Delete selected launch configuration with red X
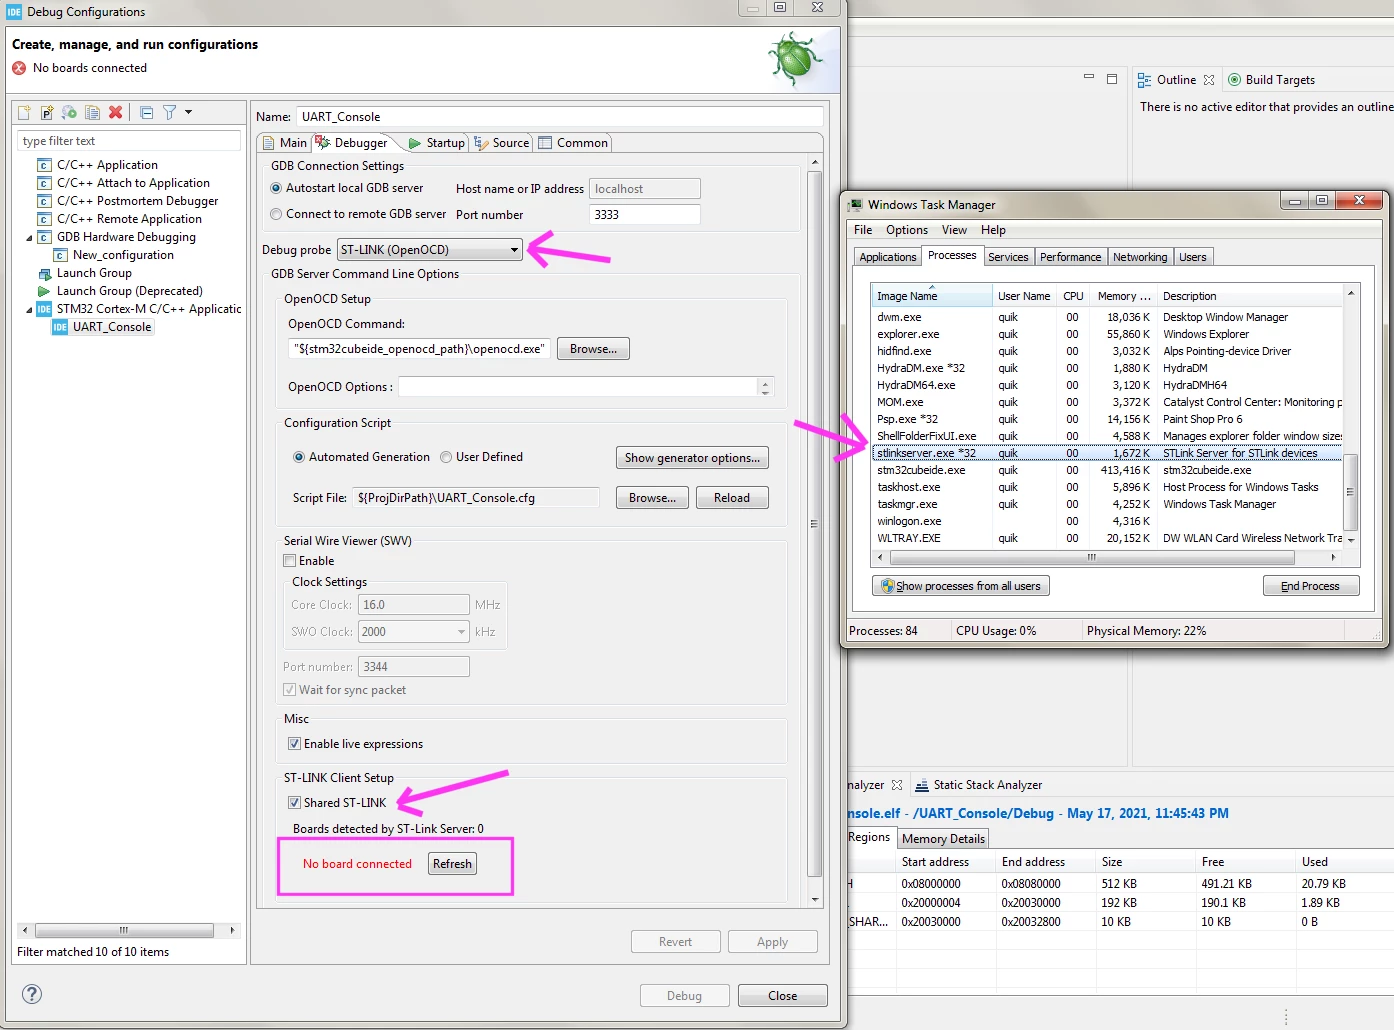The width and height of the screenshot is (1394, 1030). coord(115,113)
